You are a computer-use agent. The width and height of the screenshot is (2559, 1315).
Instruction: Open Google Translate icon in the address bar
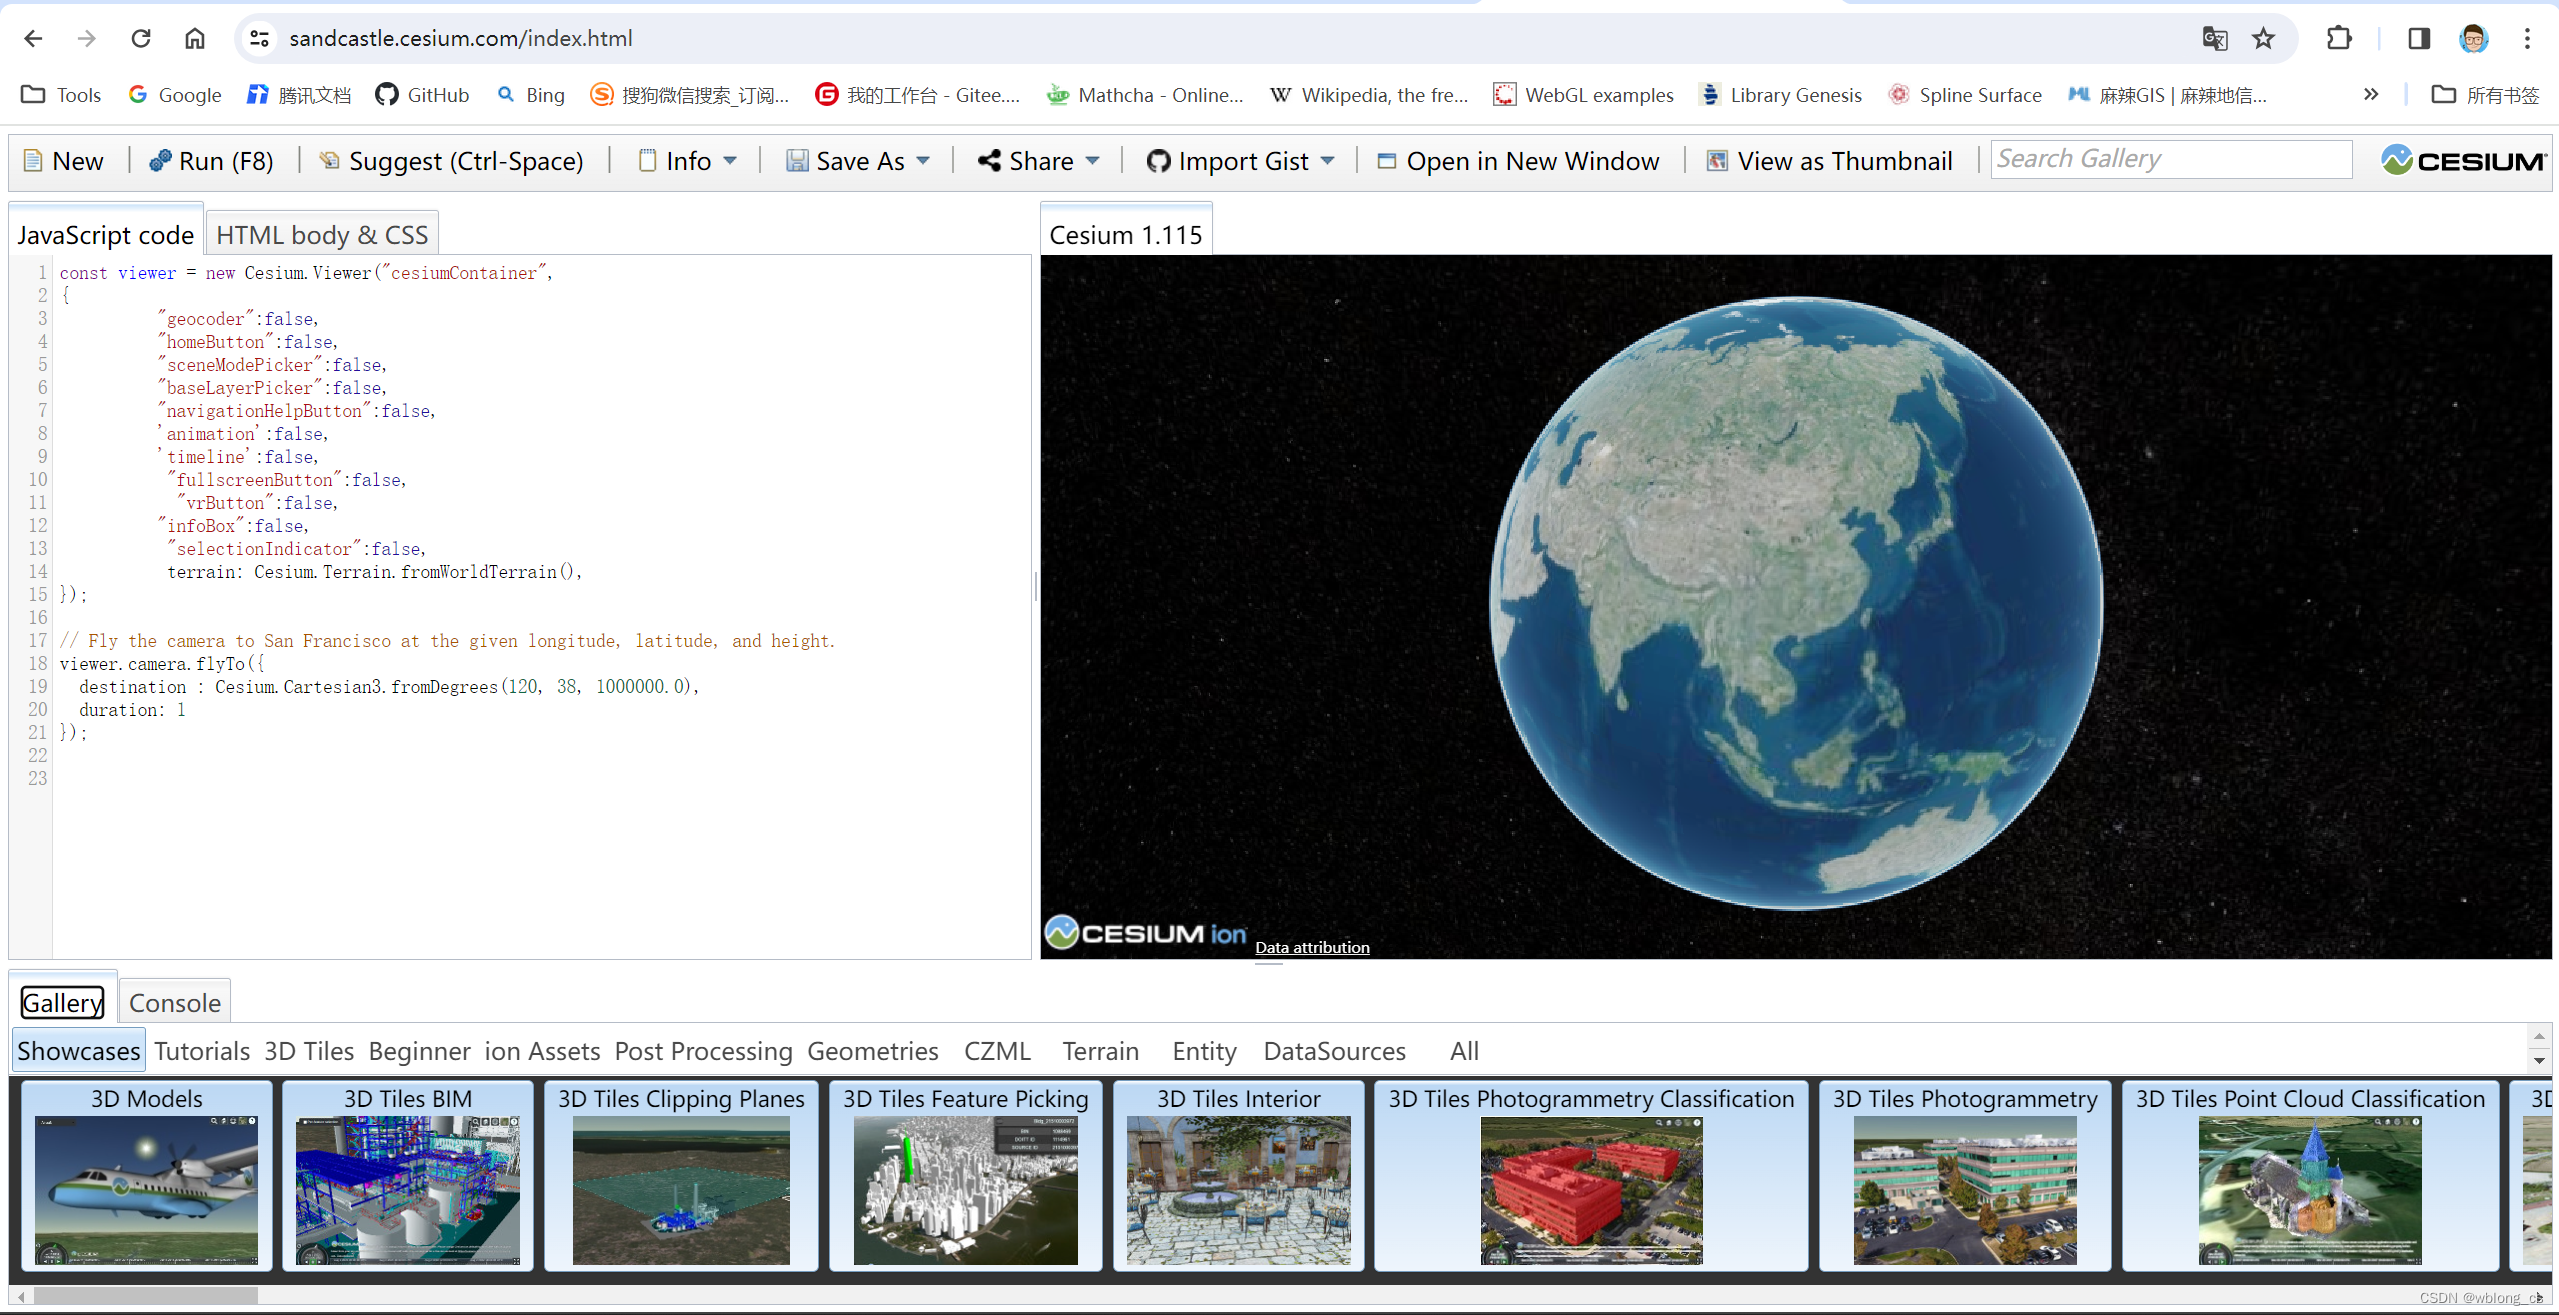(x=2215, y=38)
